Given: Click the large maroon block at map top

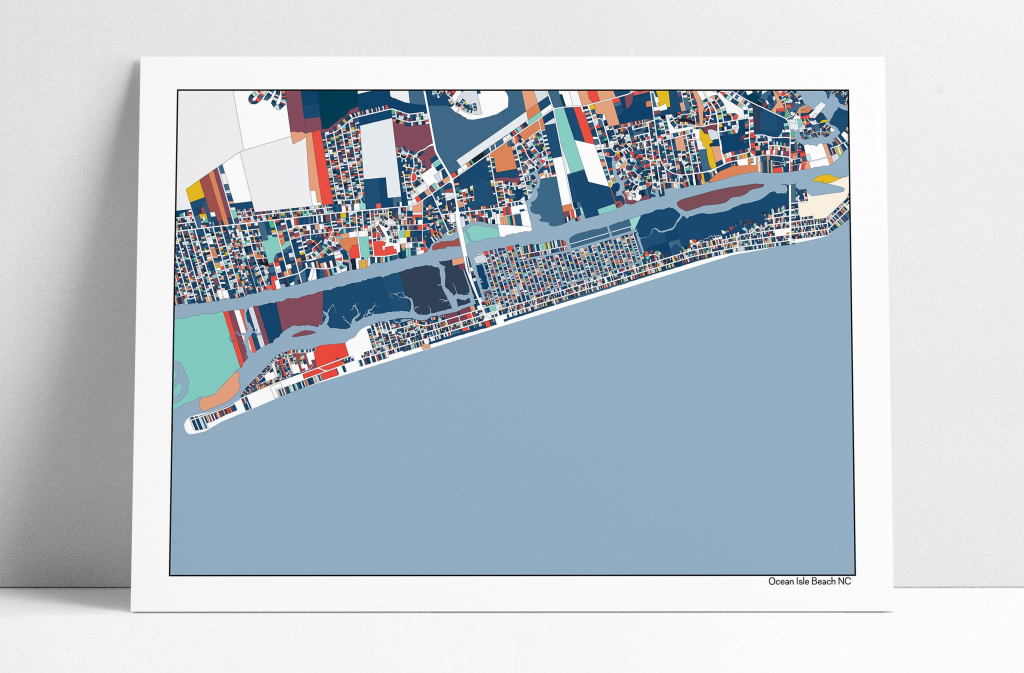Looking at the screenshot, I should [300, 108].
